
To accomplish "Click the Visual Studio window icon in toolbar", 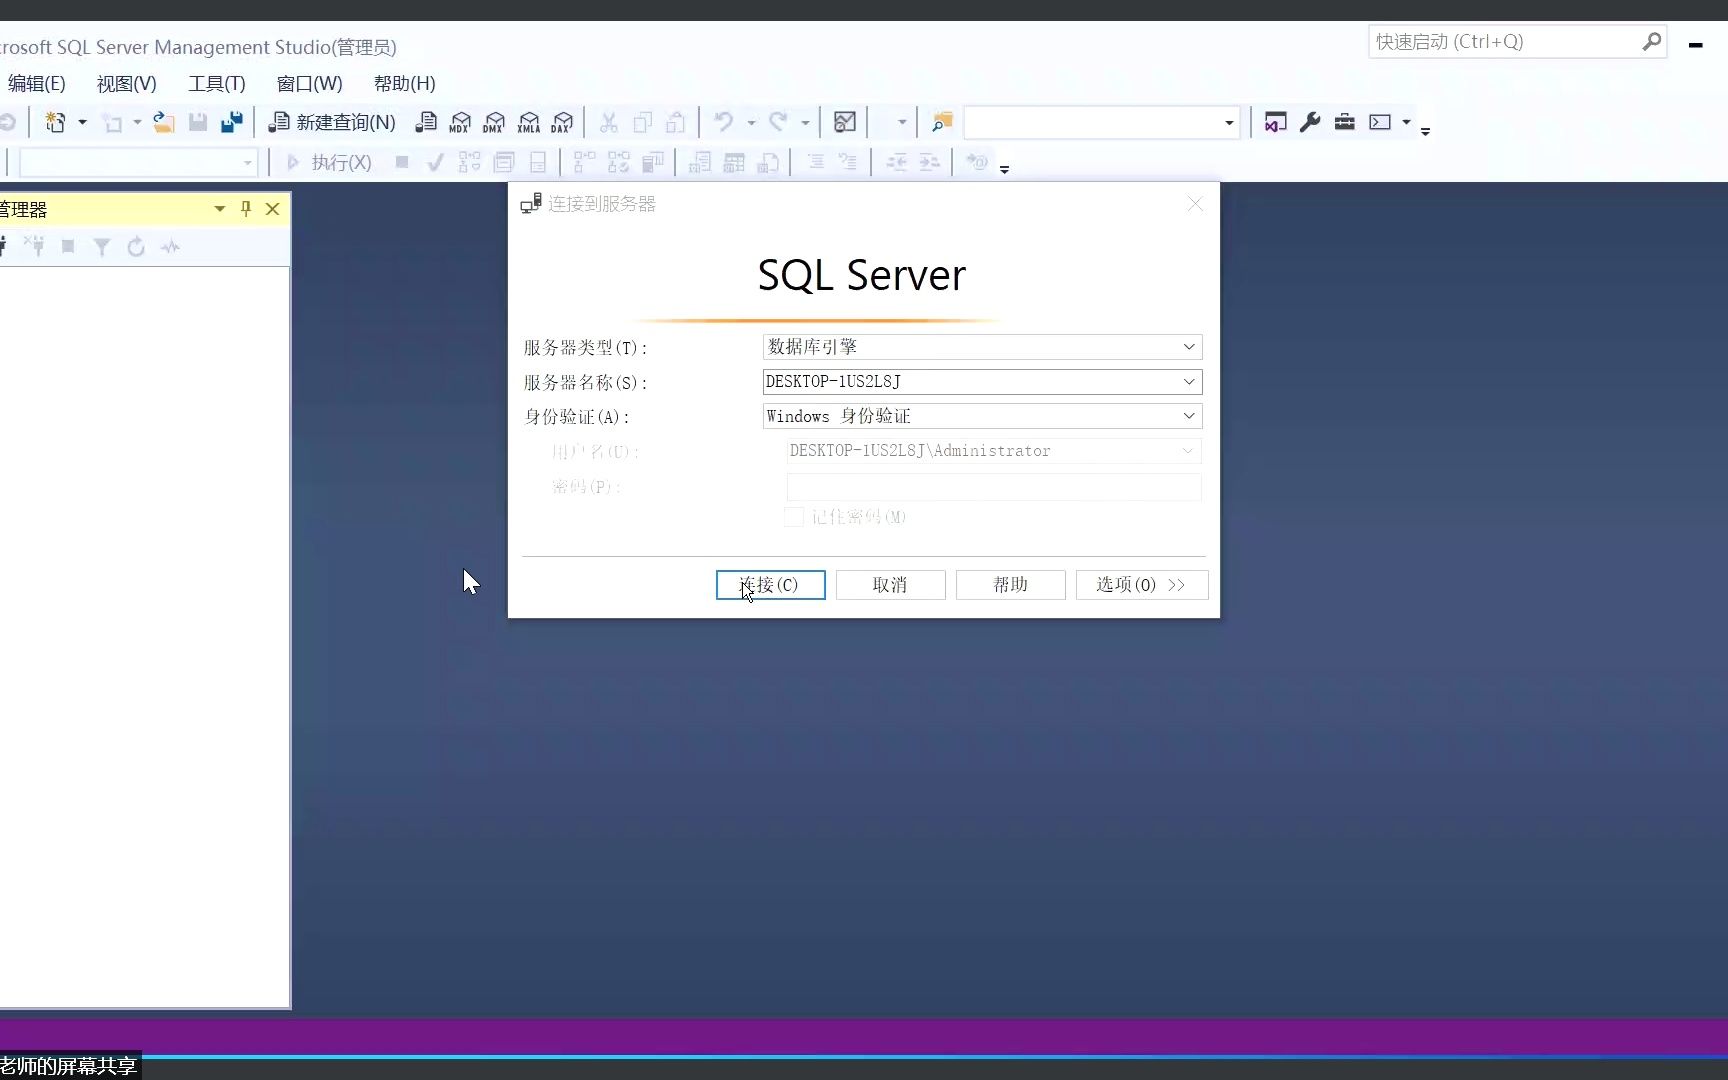I will tap(1275, 122).
